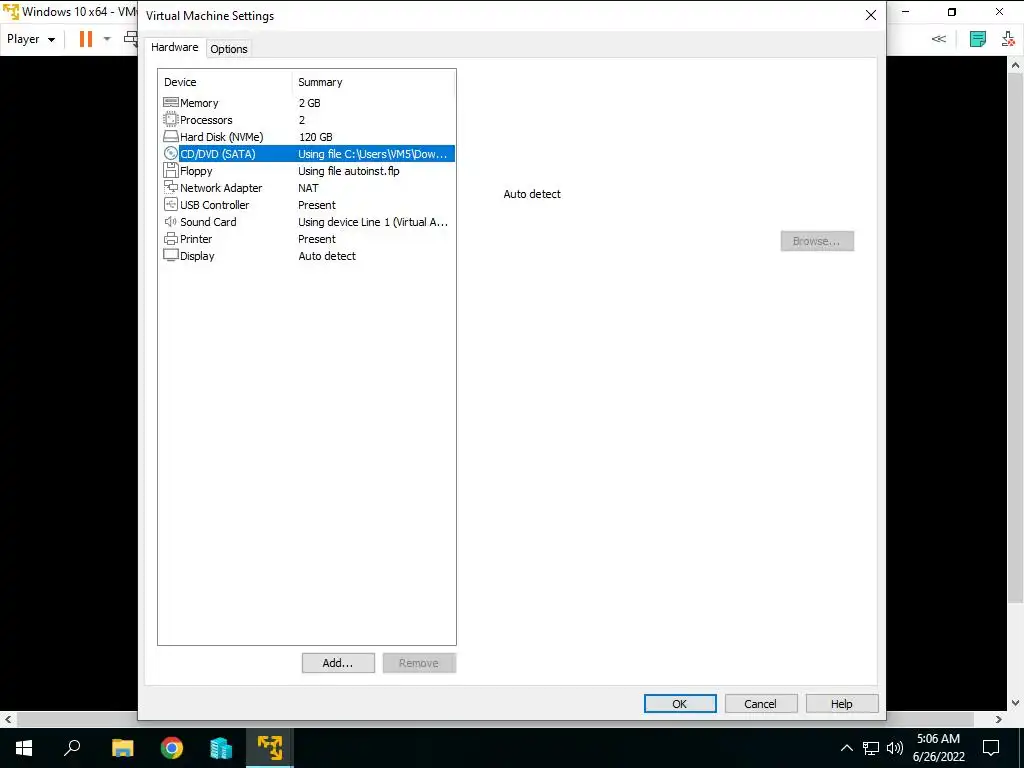Select the USB Controller icon

(x=170, y=204)
